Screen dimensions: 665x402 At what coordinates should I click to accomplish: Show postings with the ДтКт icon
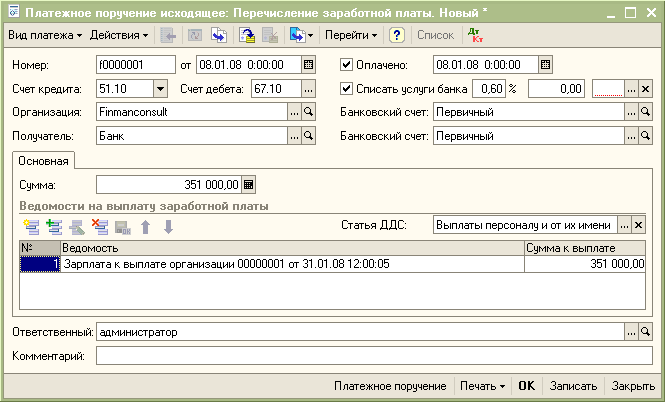pos(475,36)
